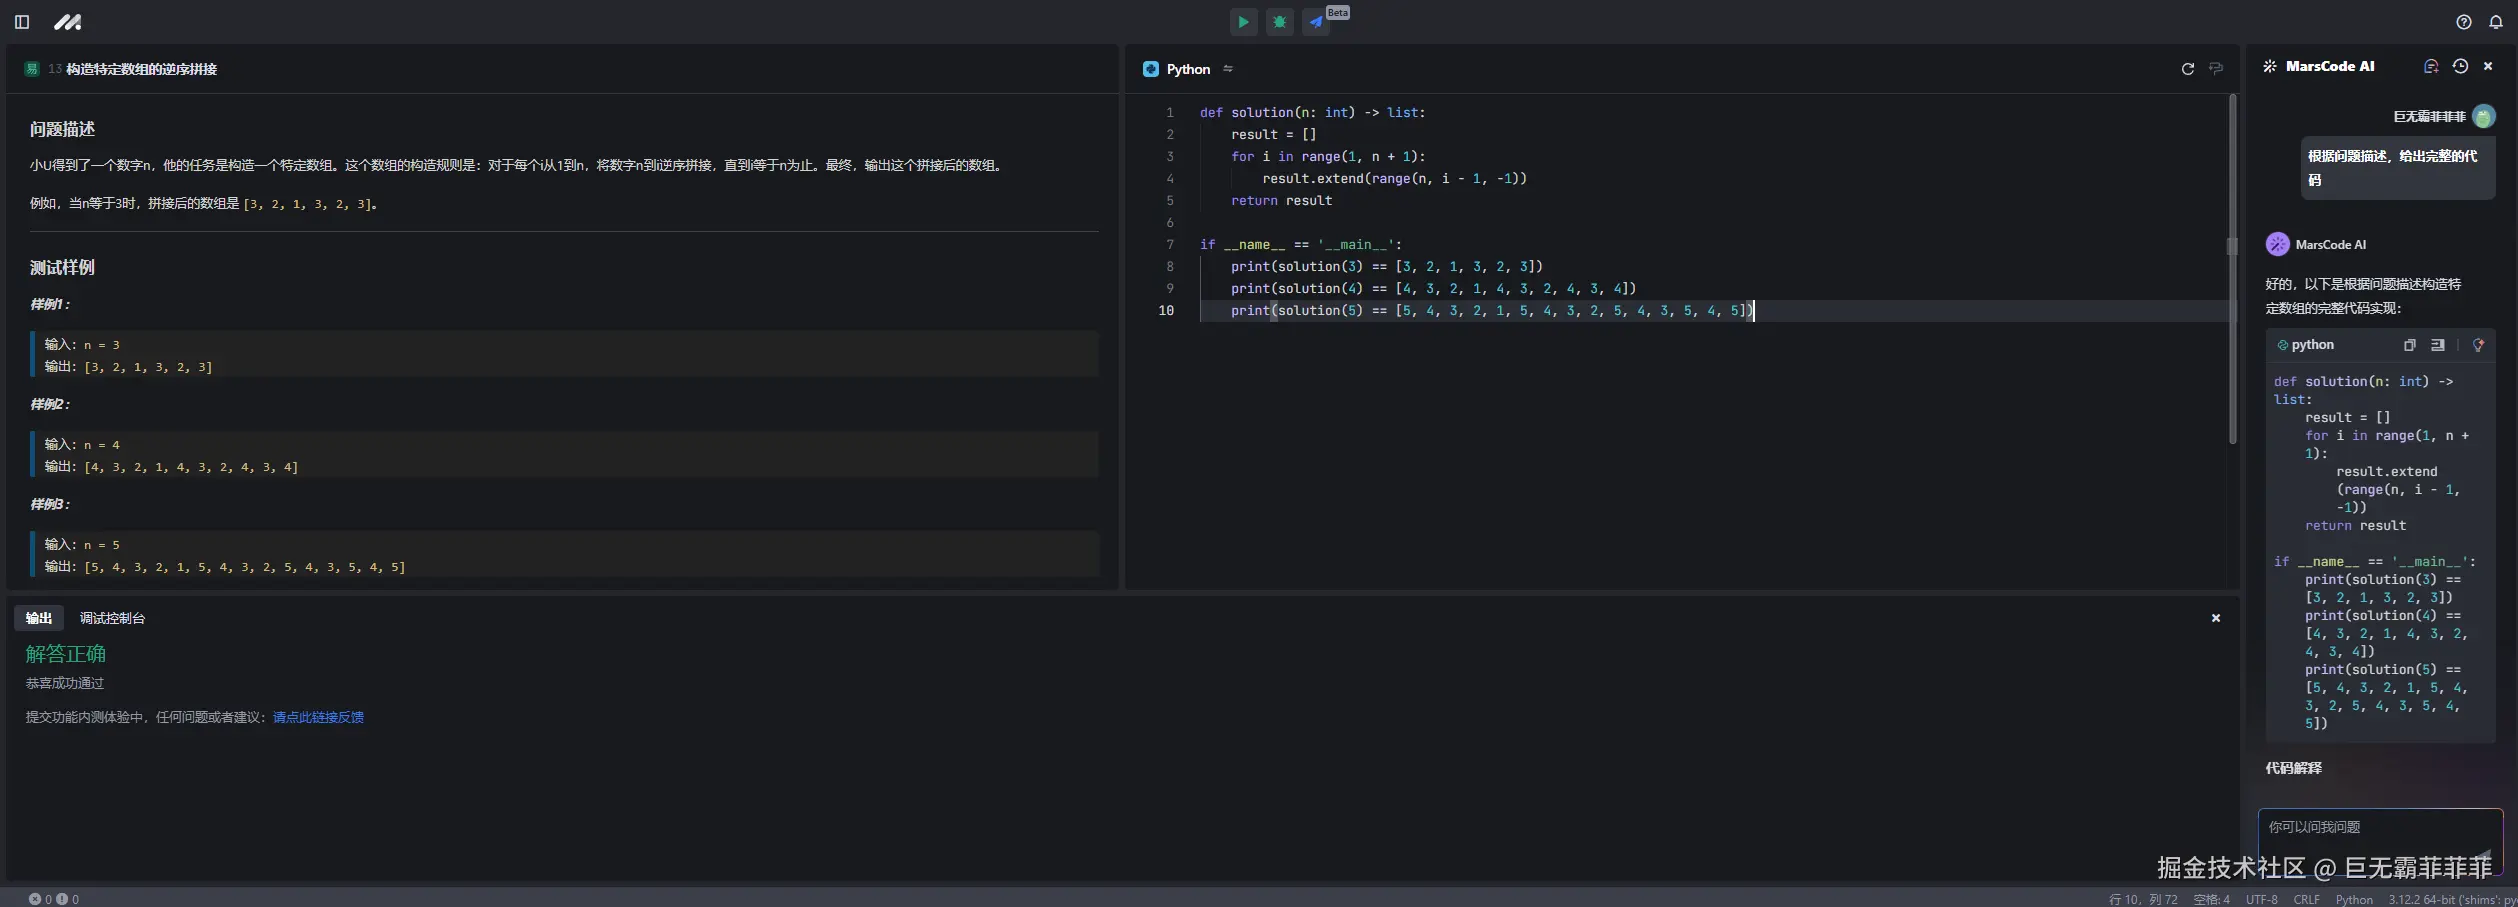Click the python label icon in code block

click(x=2283, y=345)
